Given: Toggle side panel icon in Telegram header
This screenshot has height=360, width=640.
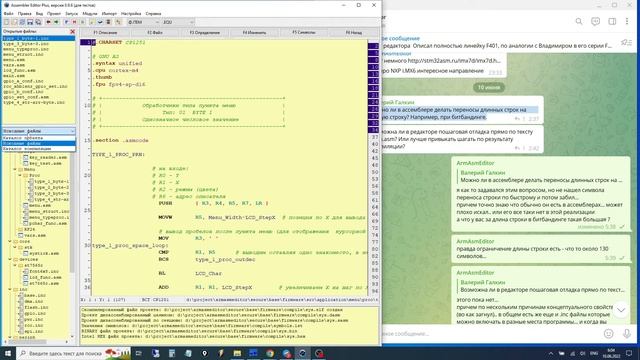Looking at the screenshot, I should click(612, 21).
